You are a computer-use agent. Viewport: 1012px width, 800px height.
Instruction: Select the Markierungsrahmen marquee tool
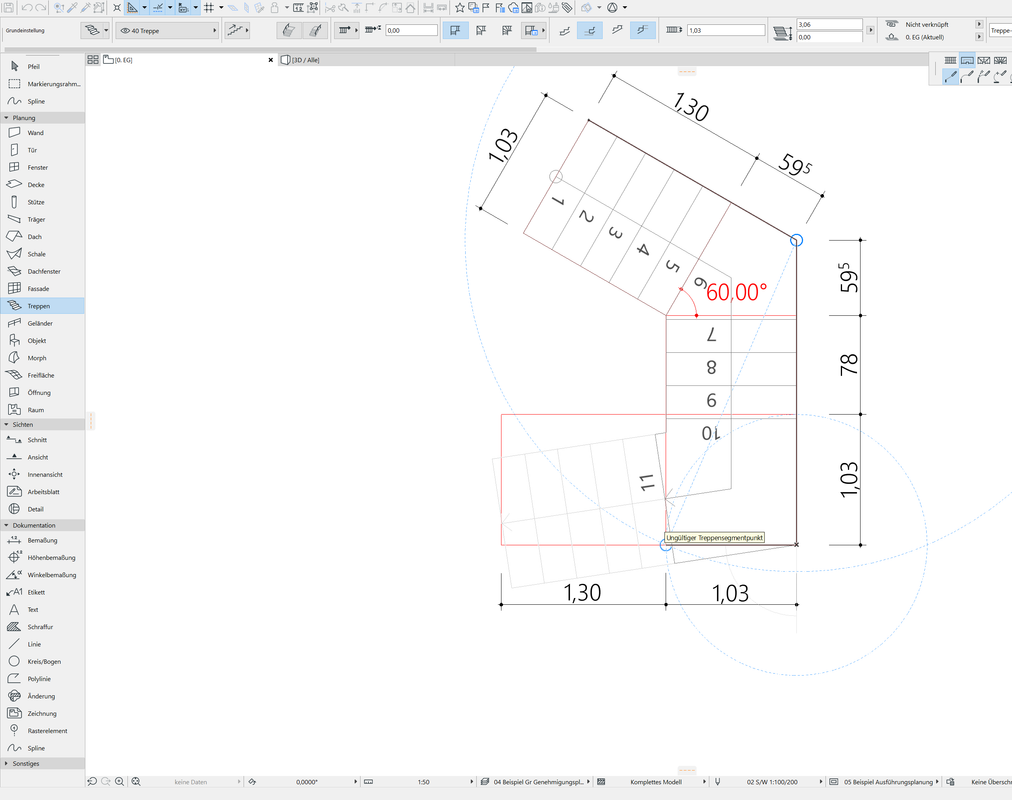(43, 84)
